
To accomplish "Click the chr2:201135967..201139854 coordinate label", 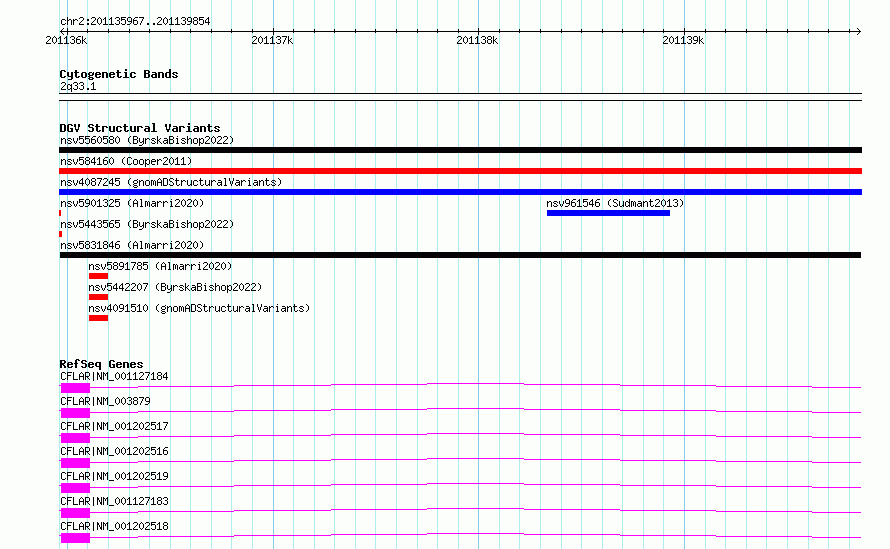I will click(135, 22).
